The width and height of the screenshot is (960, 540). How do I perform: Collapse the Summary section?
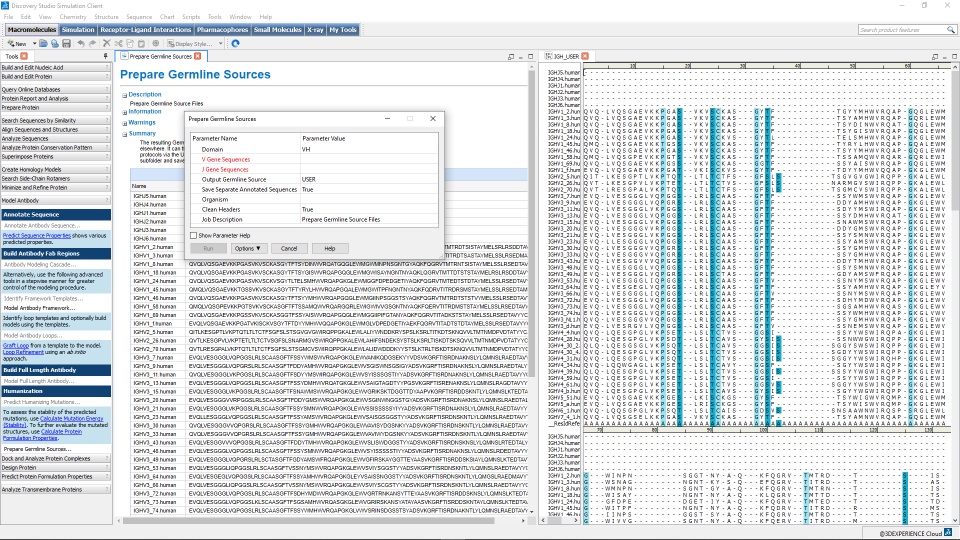tap(124, 134)
